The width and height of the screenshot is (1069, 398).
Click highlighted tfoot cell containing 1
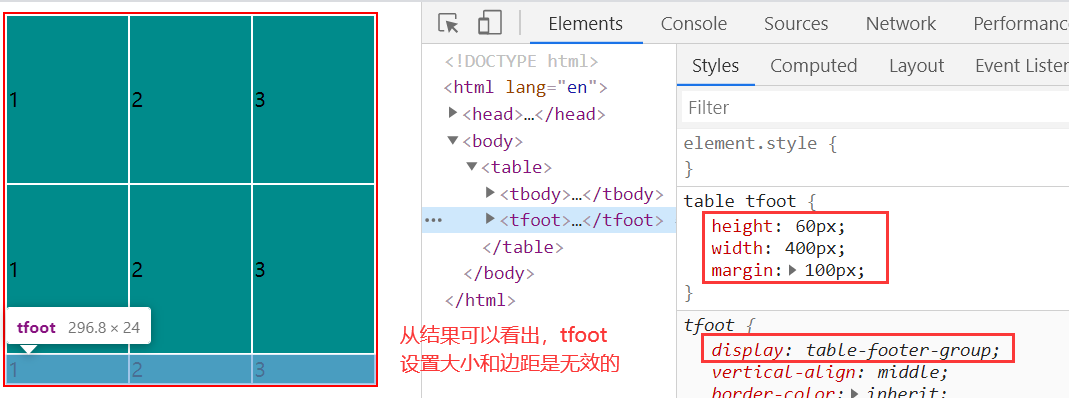coord(67,369)
